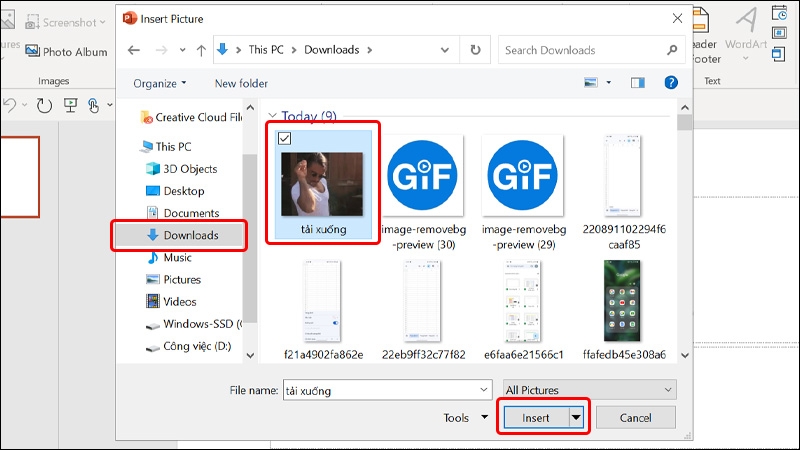Click the Insert button
Image resolution: width=800 pixels, height=450 pixels.
point(536,418)
